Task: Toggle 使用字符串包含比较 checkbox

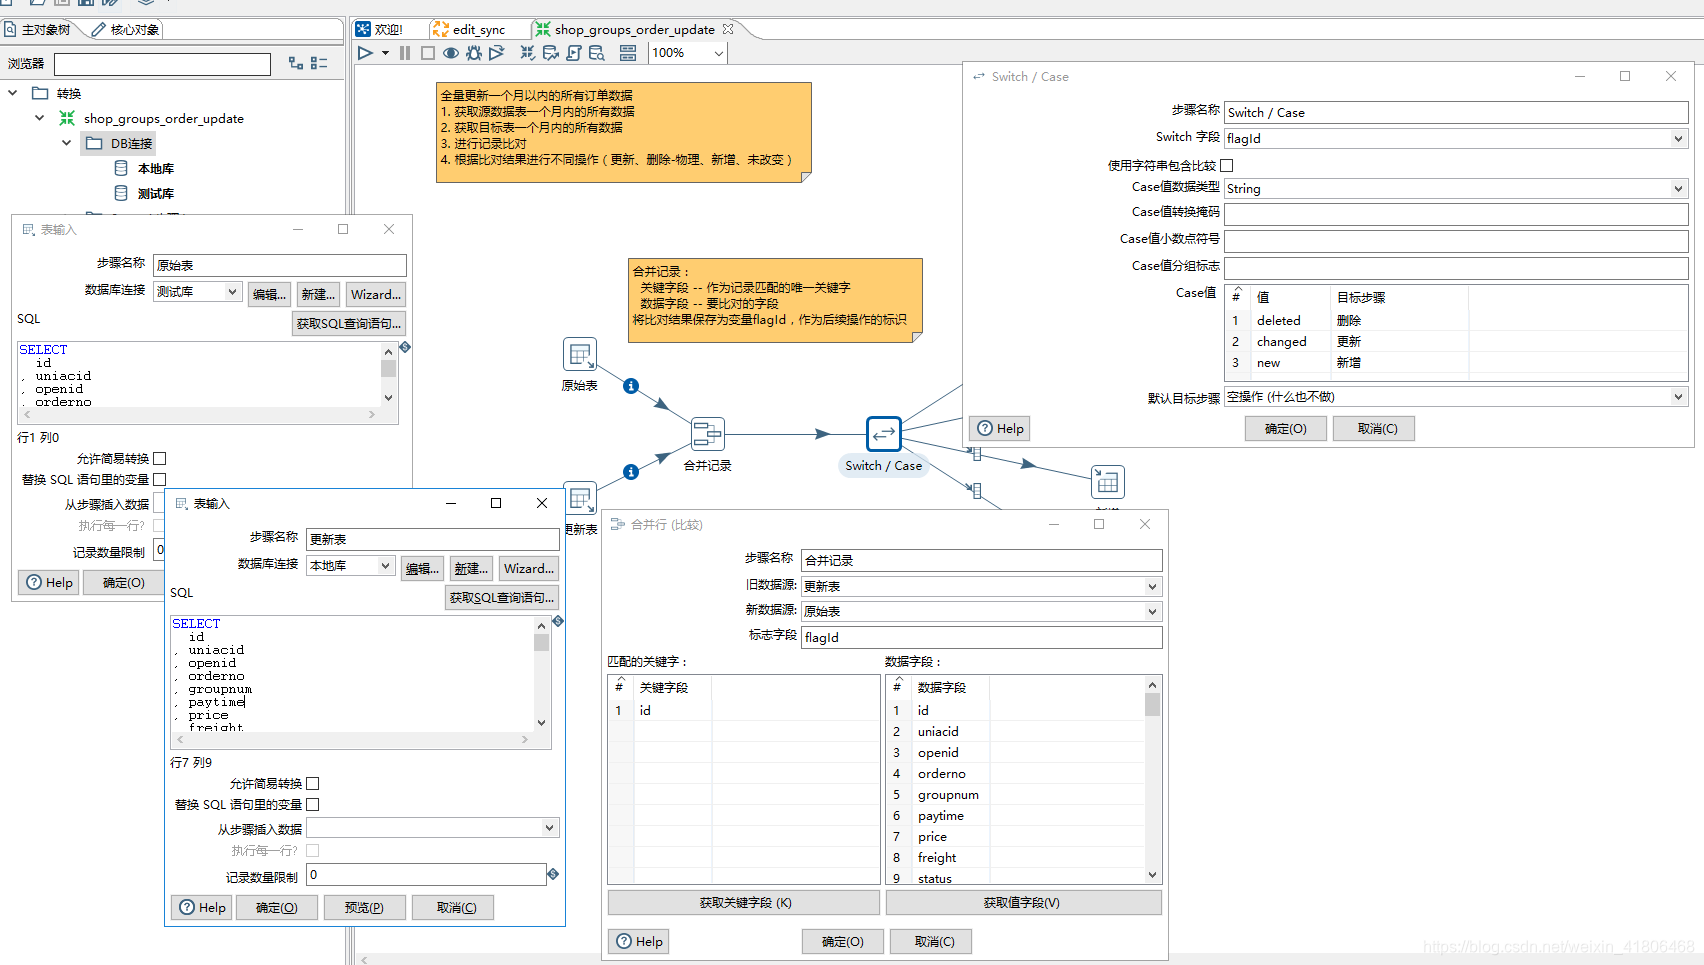Action: (1227, 166)
